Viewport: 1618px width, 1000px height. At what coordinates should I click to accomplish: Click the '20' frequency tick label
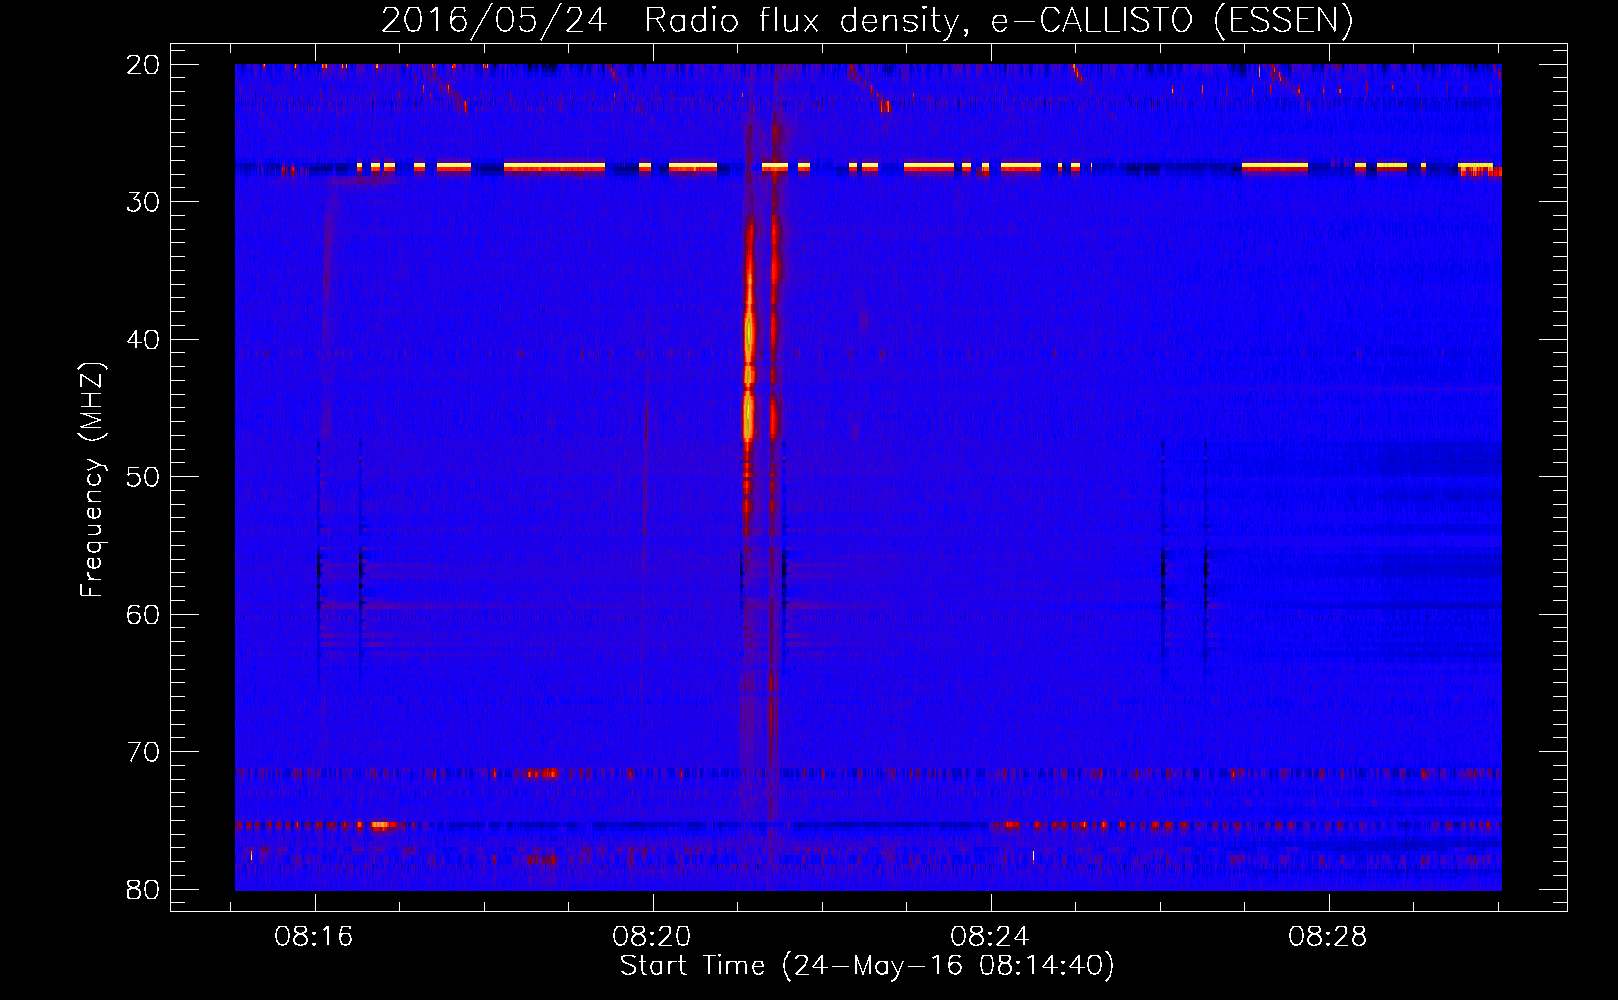click(144, 65)
